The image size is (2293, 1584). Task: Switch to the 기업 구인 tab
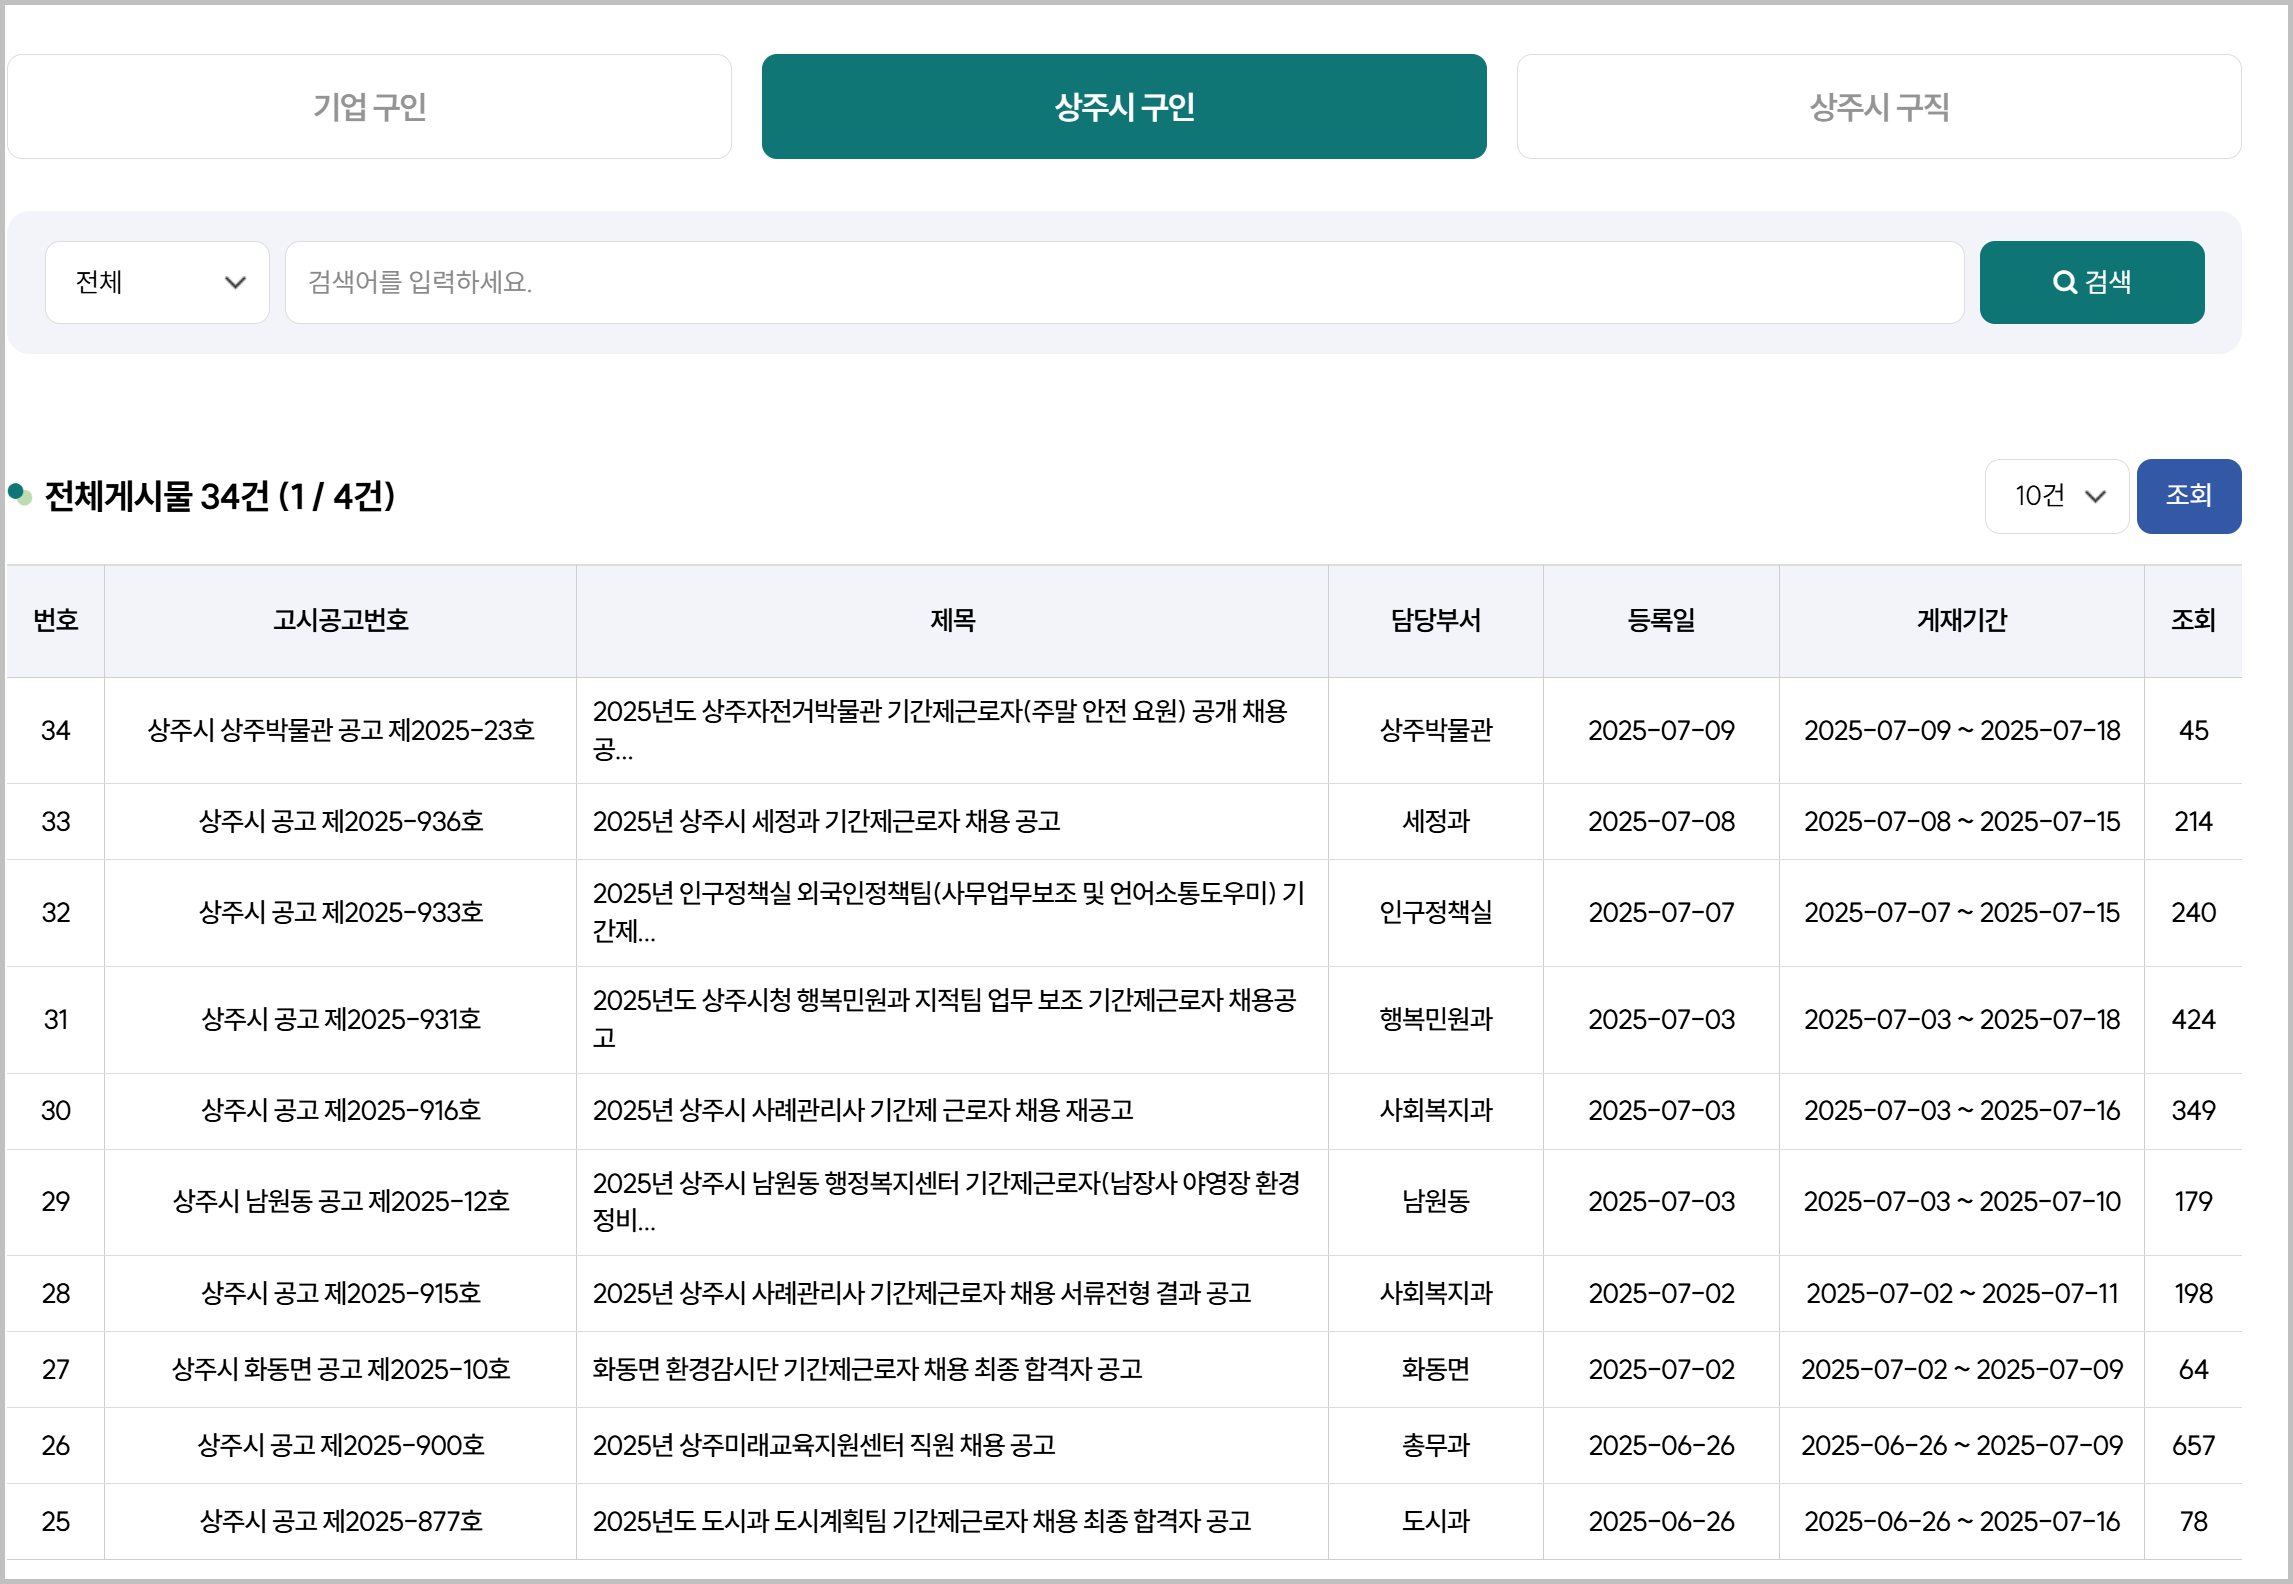[369, 107]
